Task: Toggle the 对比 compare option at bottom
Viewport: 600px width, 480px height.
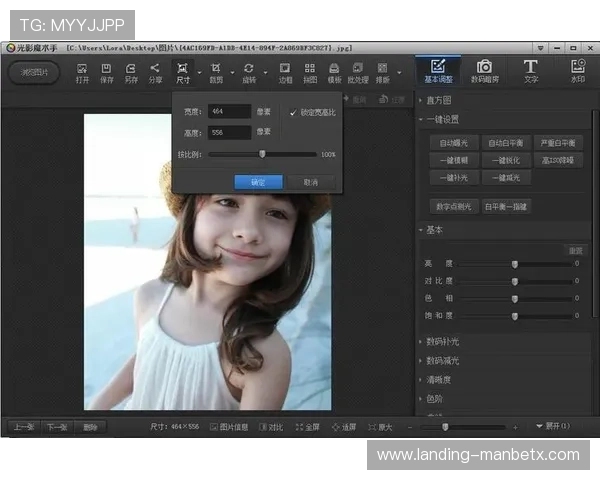Action: pos(271,427)
